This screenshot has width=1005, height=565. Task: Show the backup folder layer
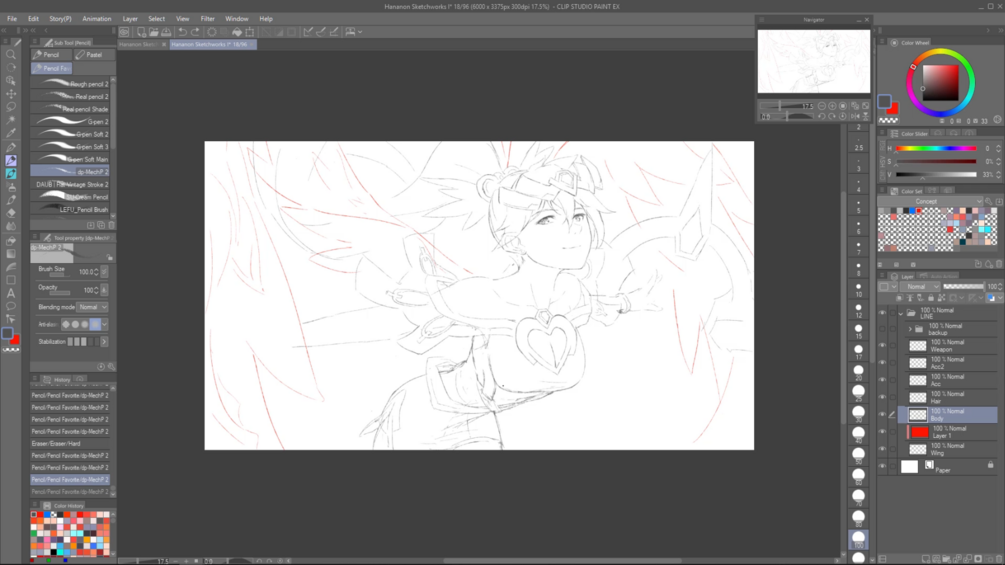click(883, 329)
